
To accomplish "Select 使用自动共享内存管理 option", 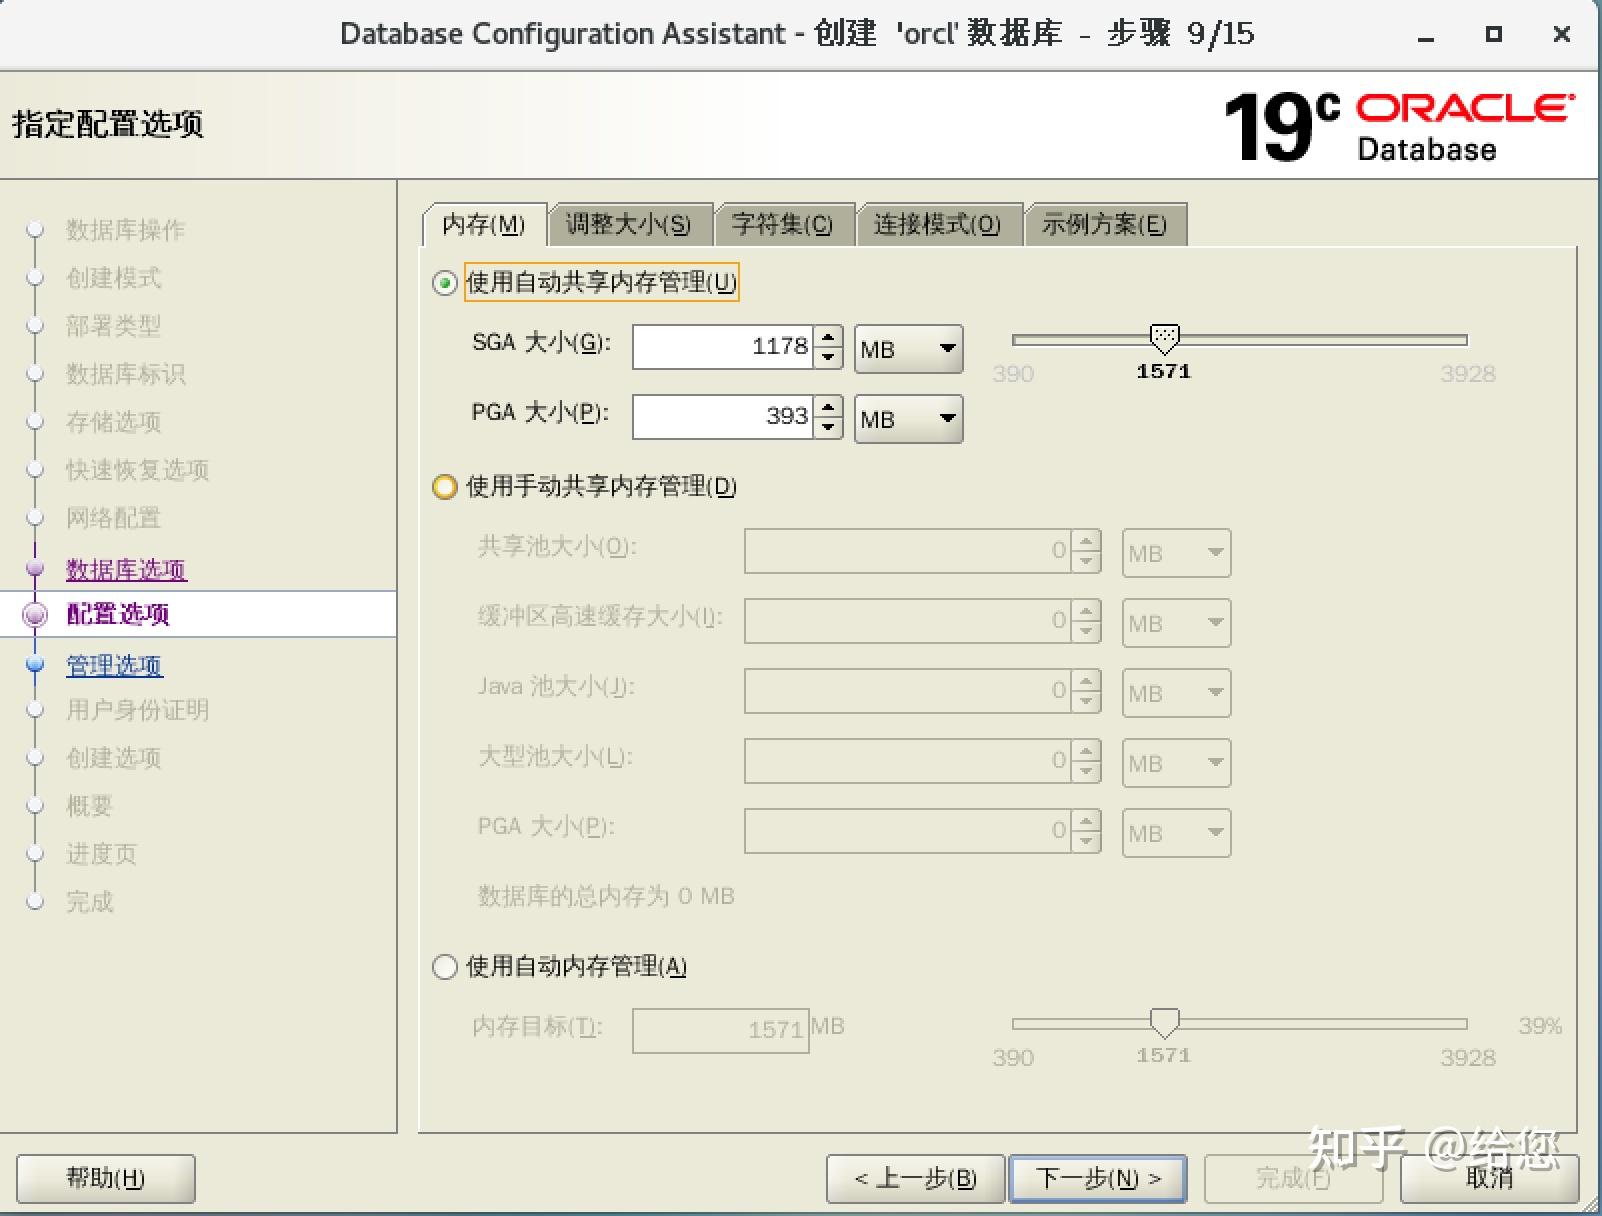I will click(x=443, y=283).
